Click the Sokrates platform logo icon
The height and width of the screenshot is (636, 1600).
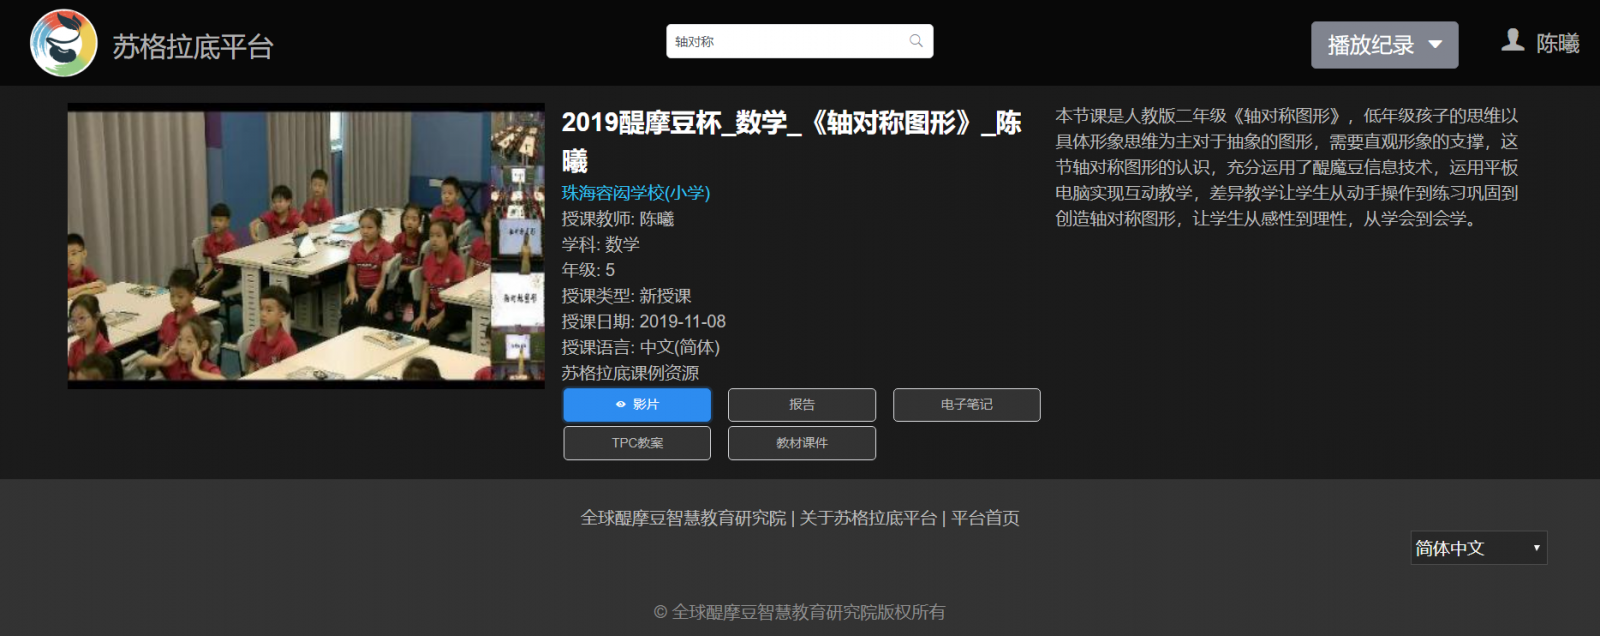(64, 43)
